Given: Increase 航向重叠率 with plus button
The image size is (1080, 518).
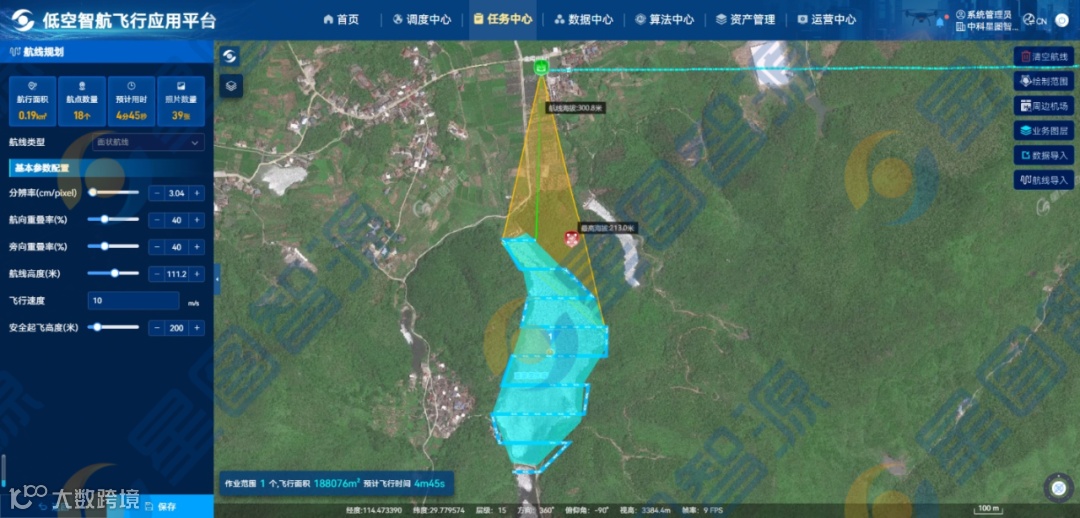Looking at the screenshot, I should pyautogui.click(x=198, y=220).
